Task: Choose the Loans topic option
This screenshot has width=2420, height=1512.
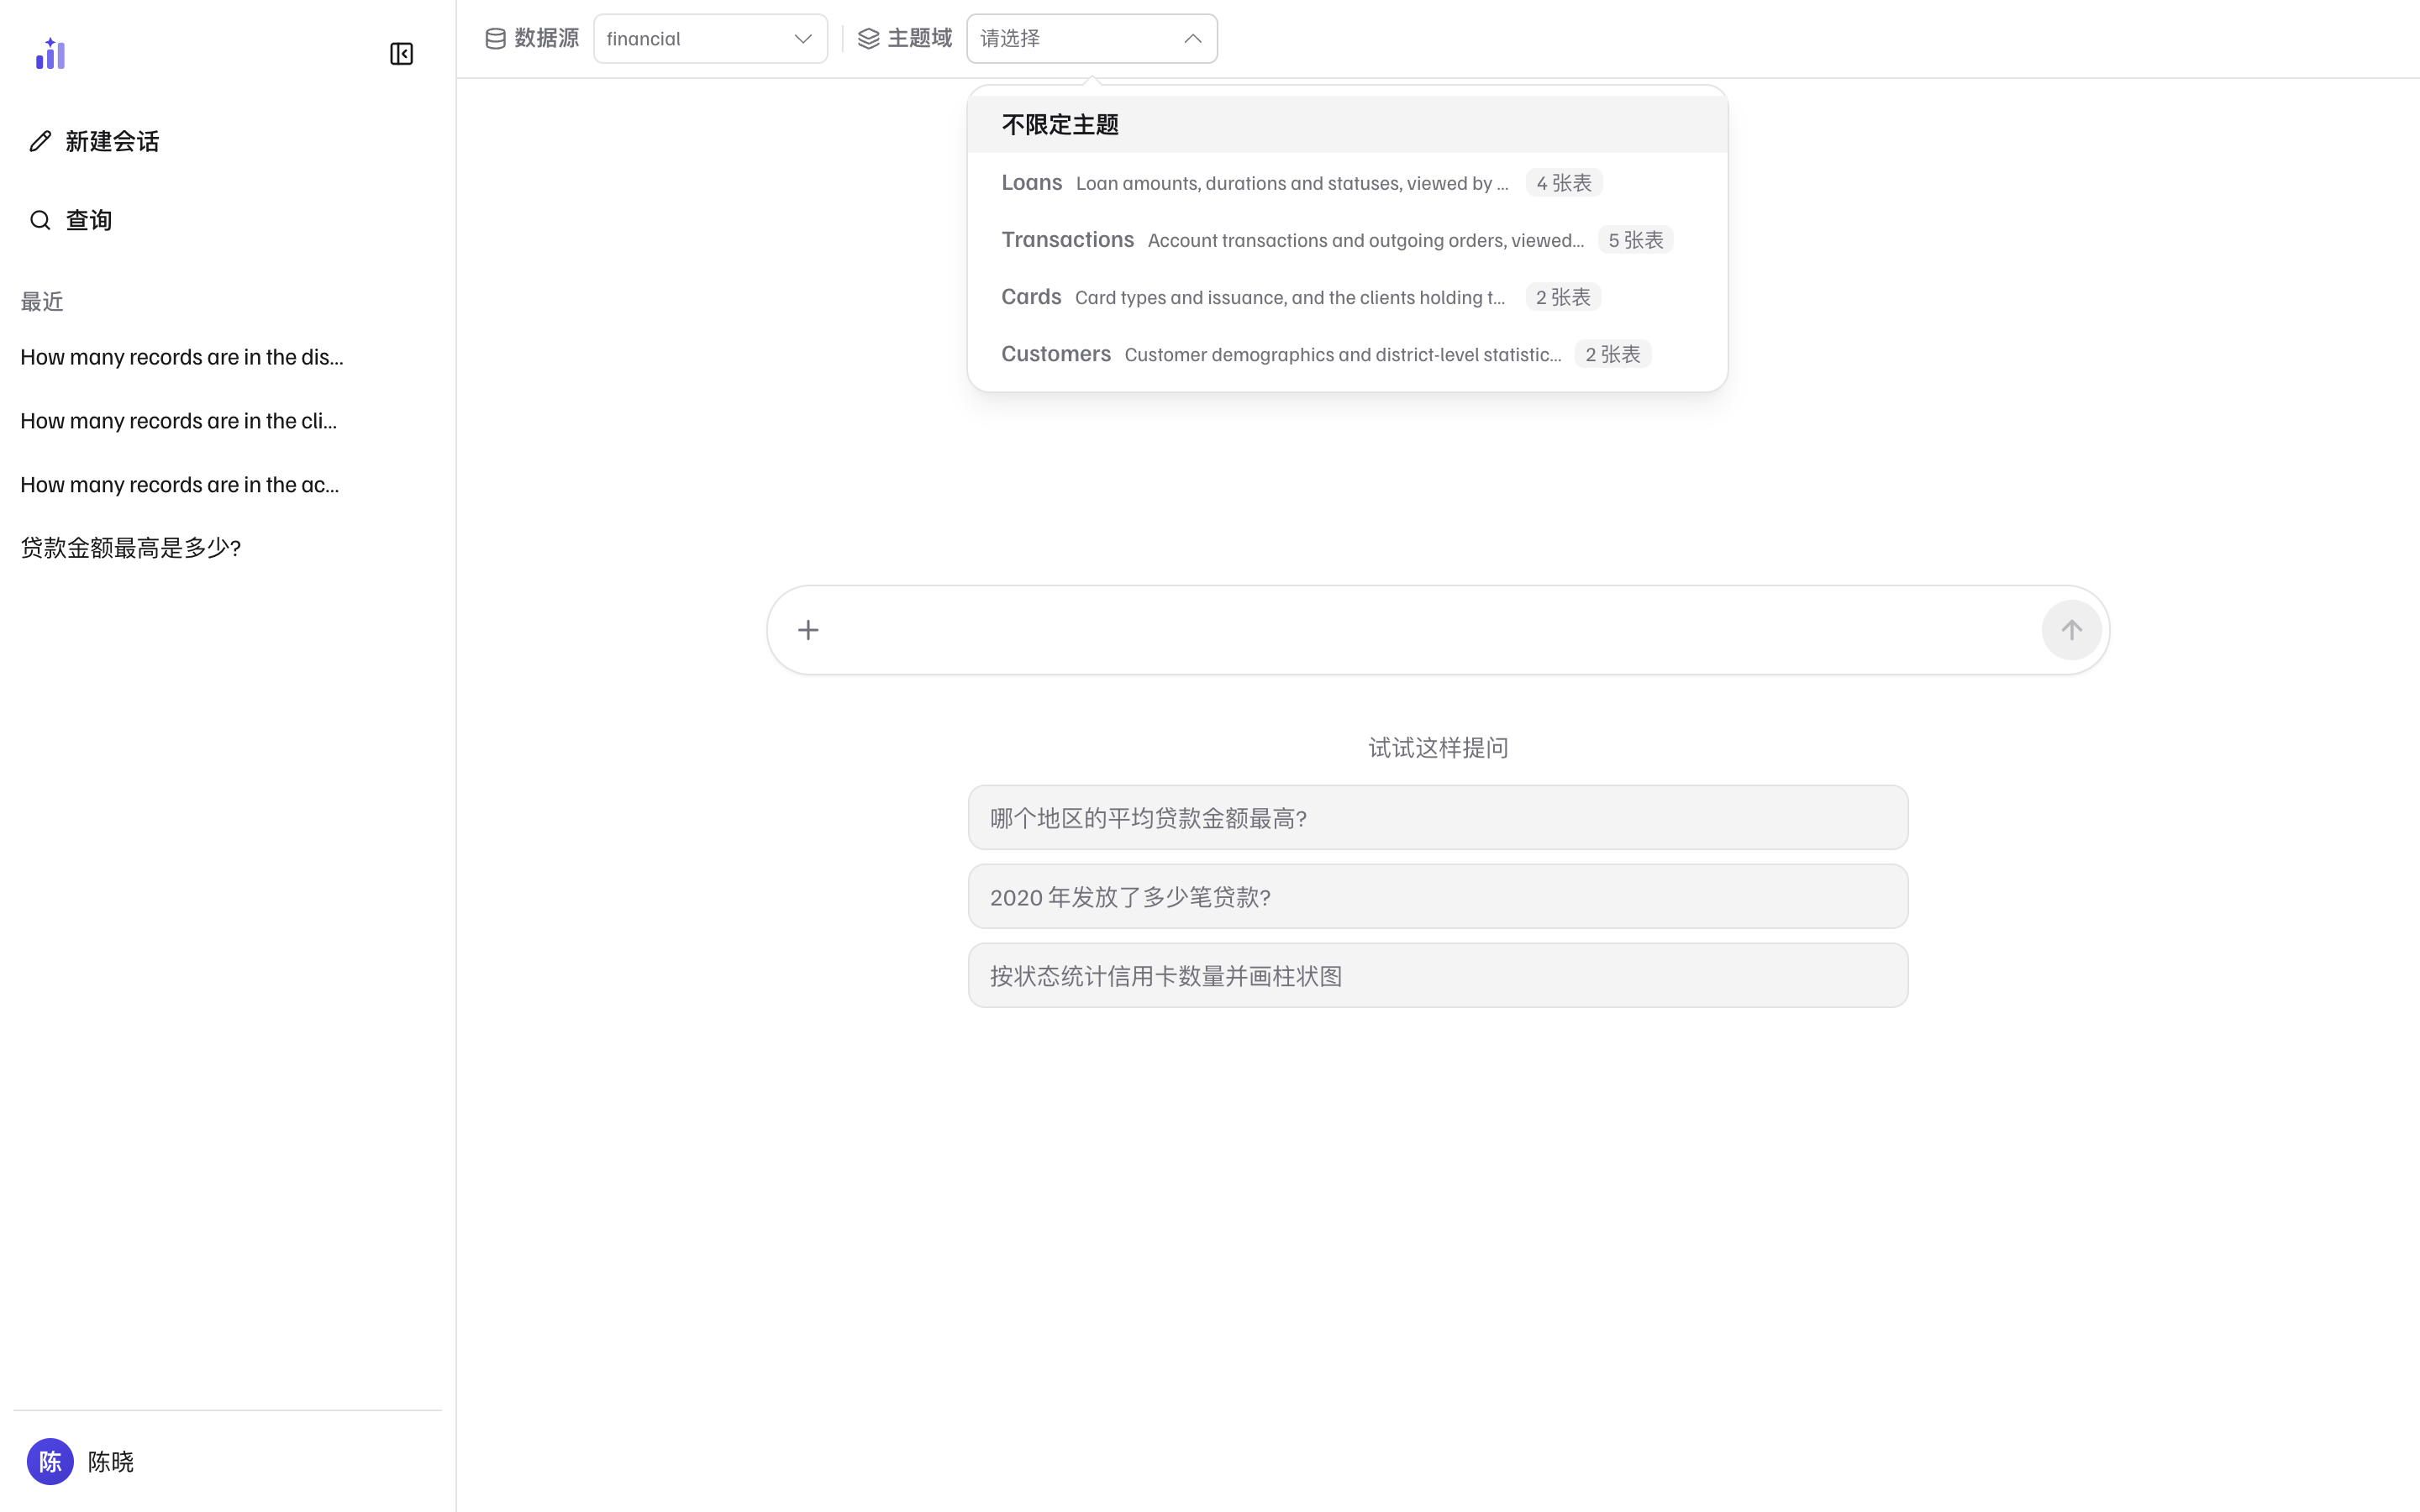Action: click(1347, 183)
